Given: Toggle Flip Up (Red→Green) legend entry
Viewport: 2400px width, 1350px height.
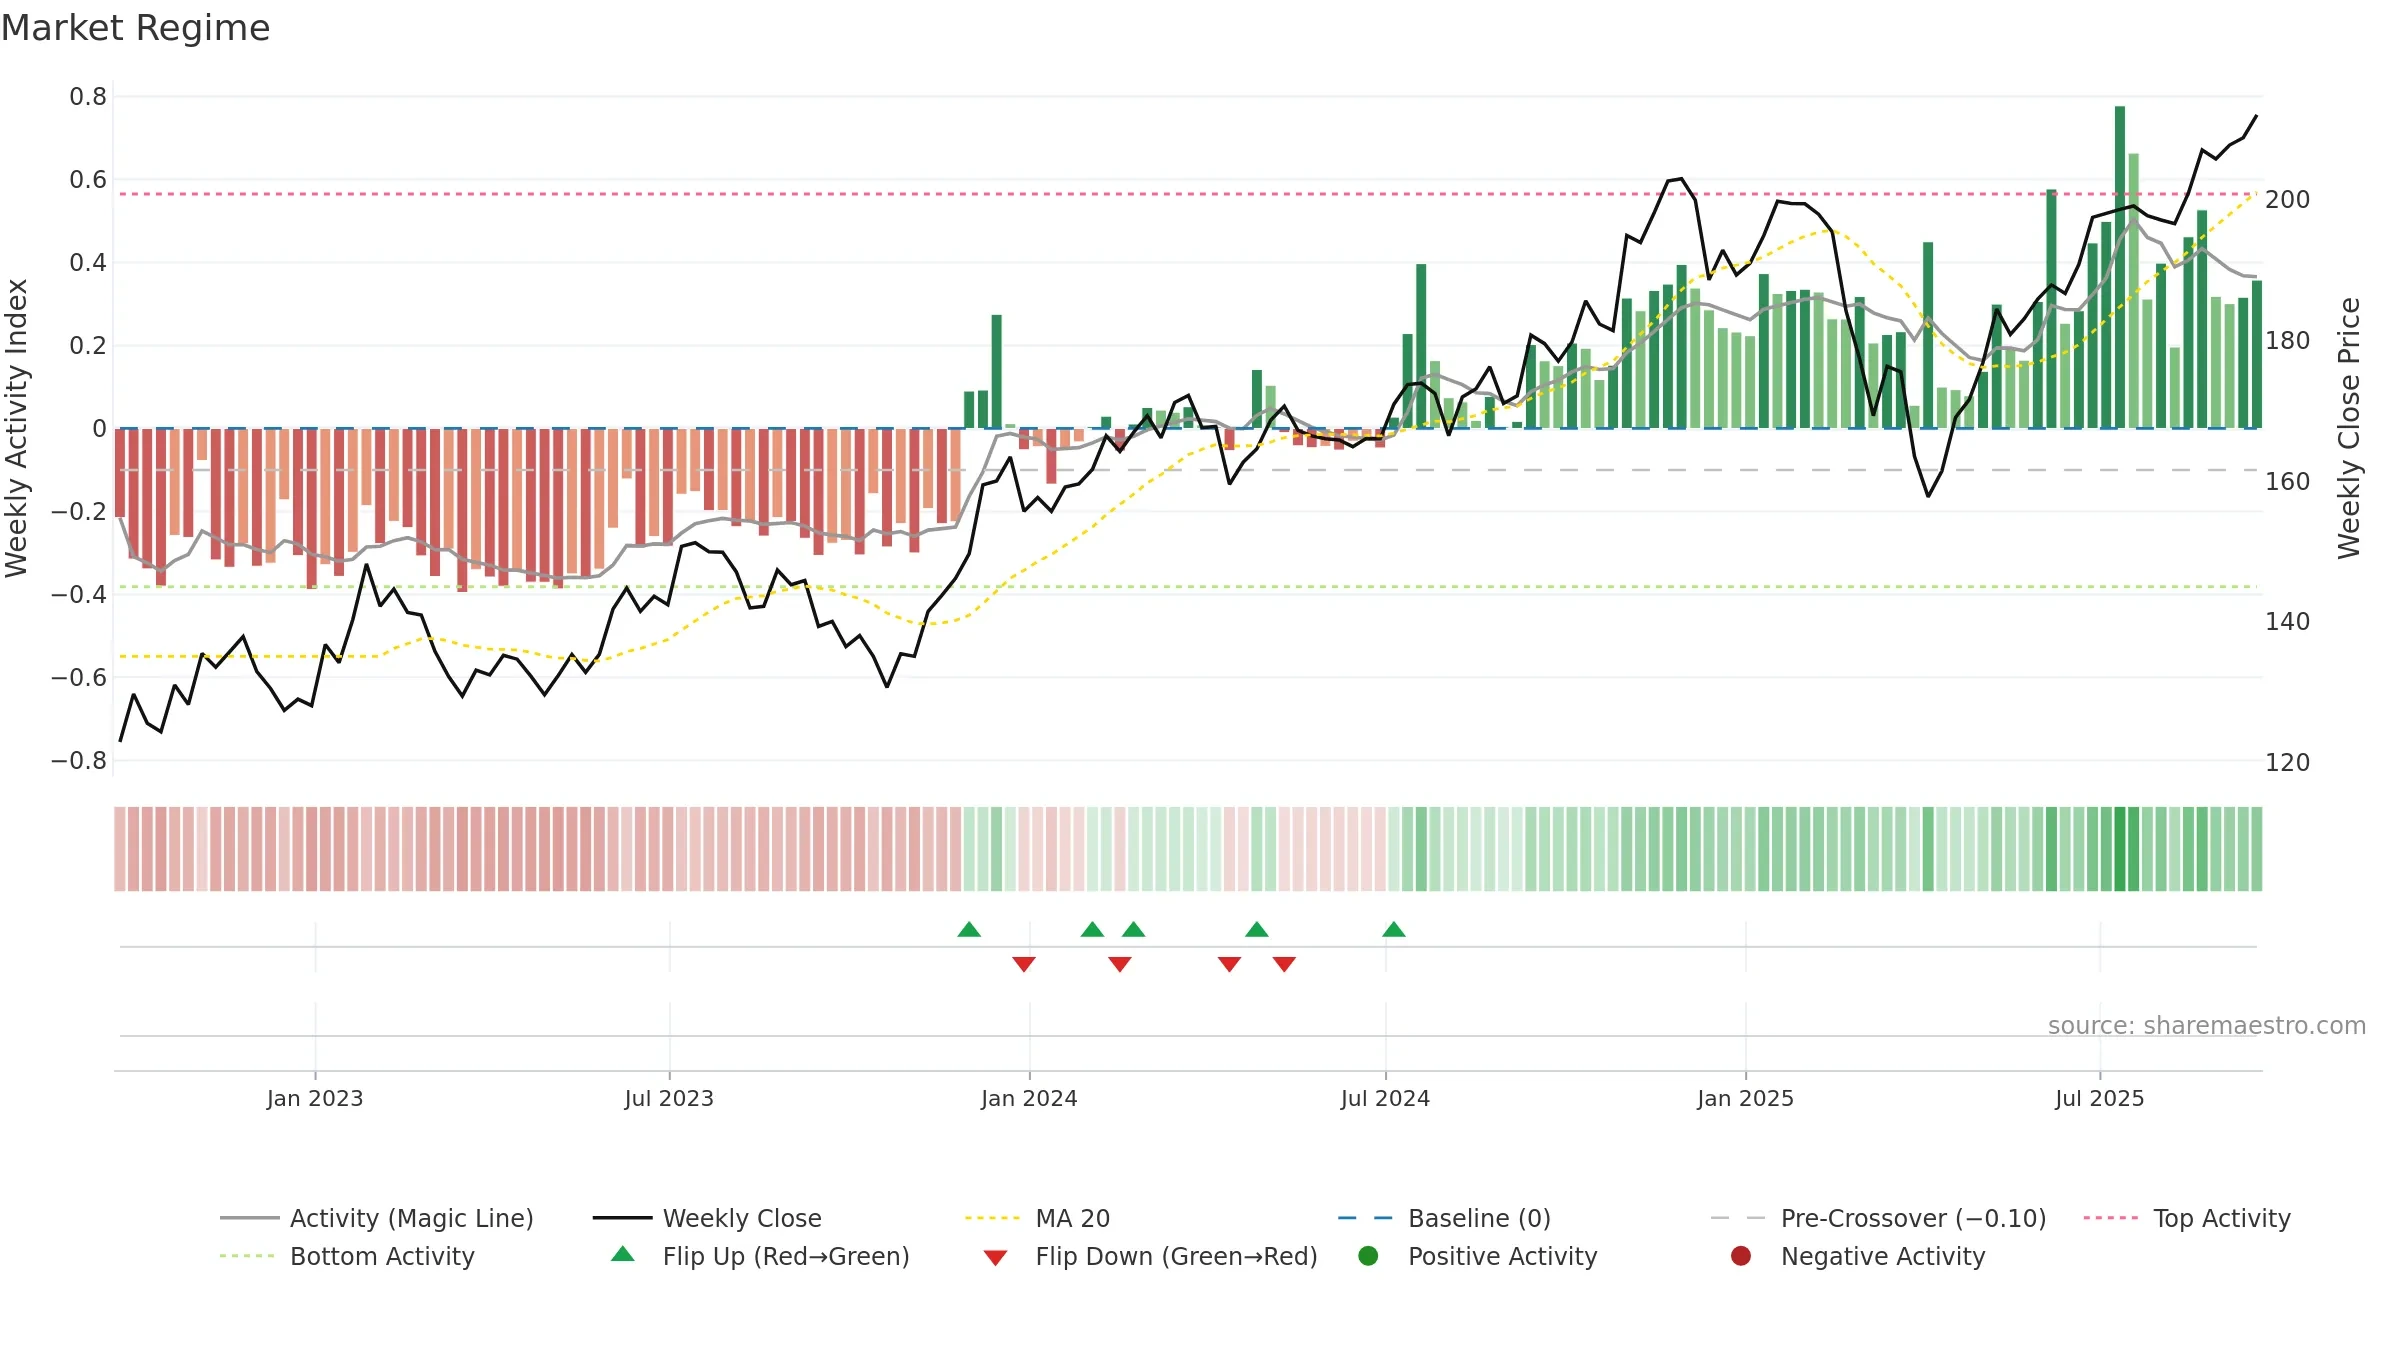Looking at the screenshot, I should tap(760, 1256).
